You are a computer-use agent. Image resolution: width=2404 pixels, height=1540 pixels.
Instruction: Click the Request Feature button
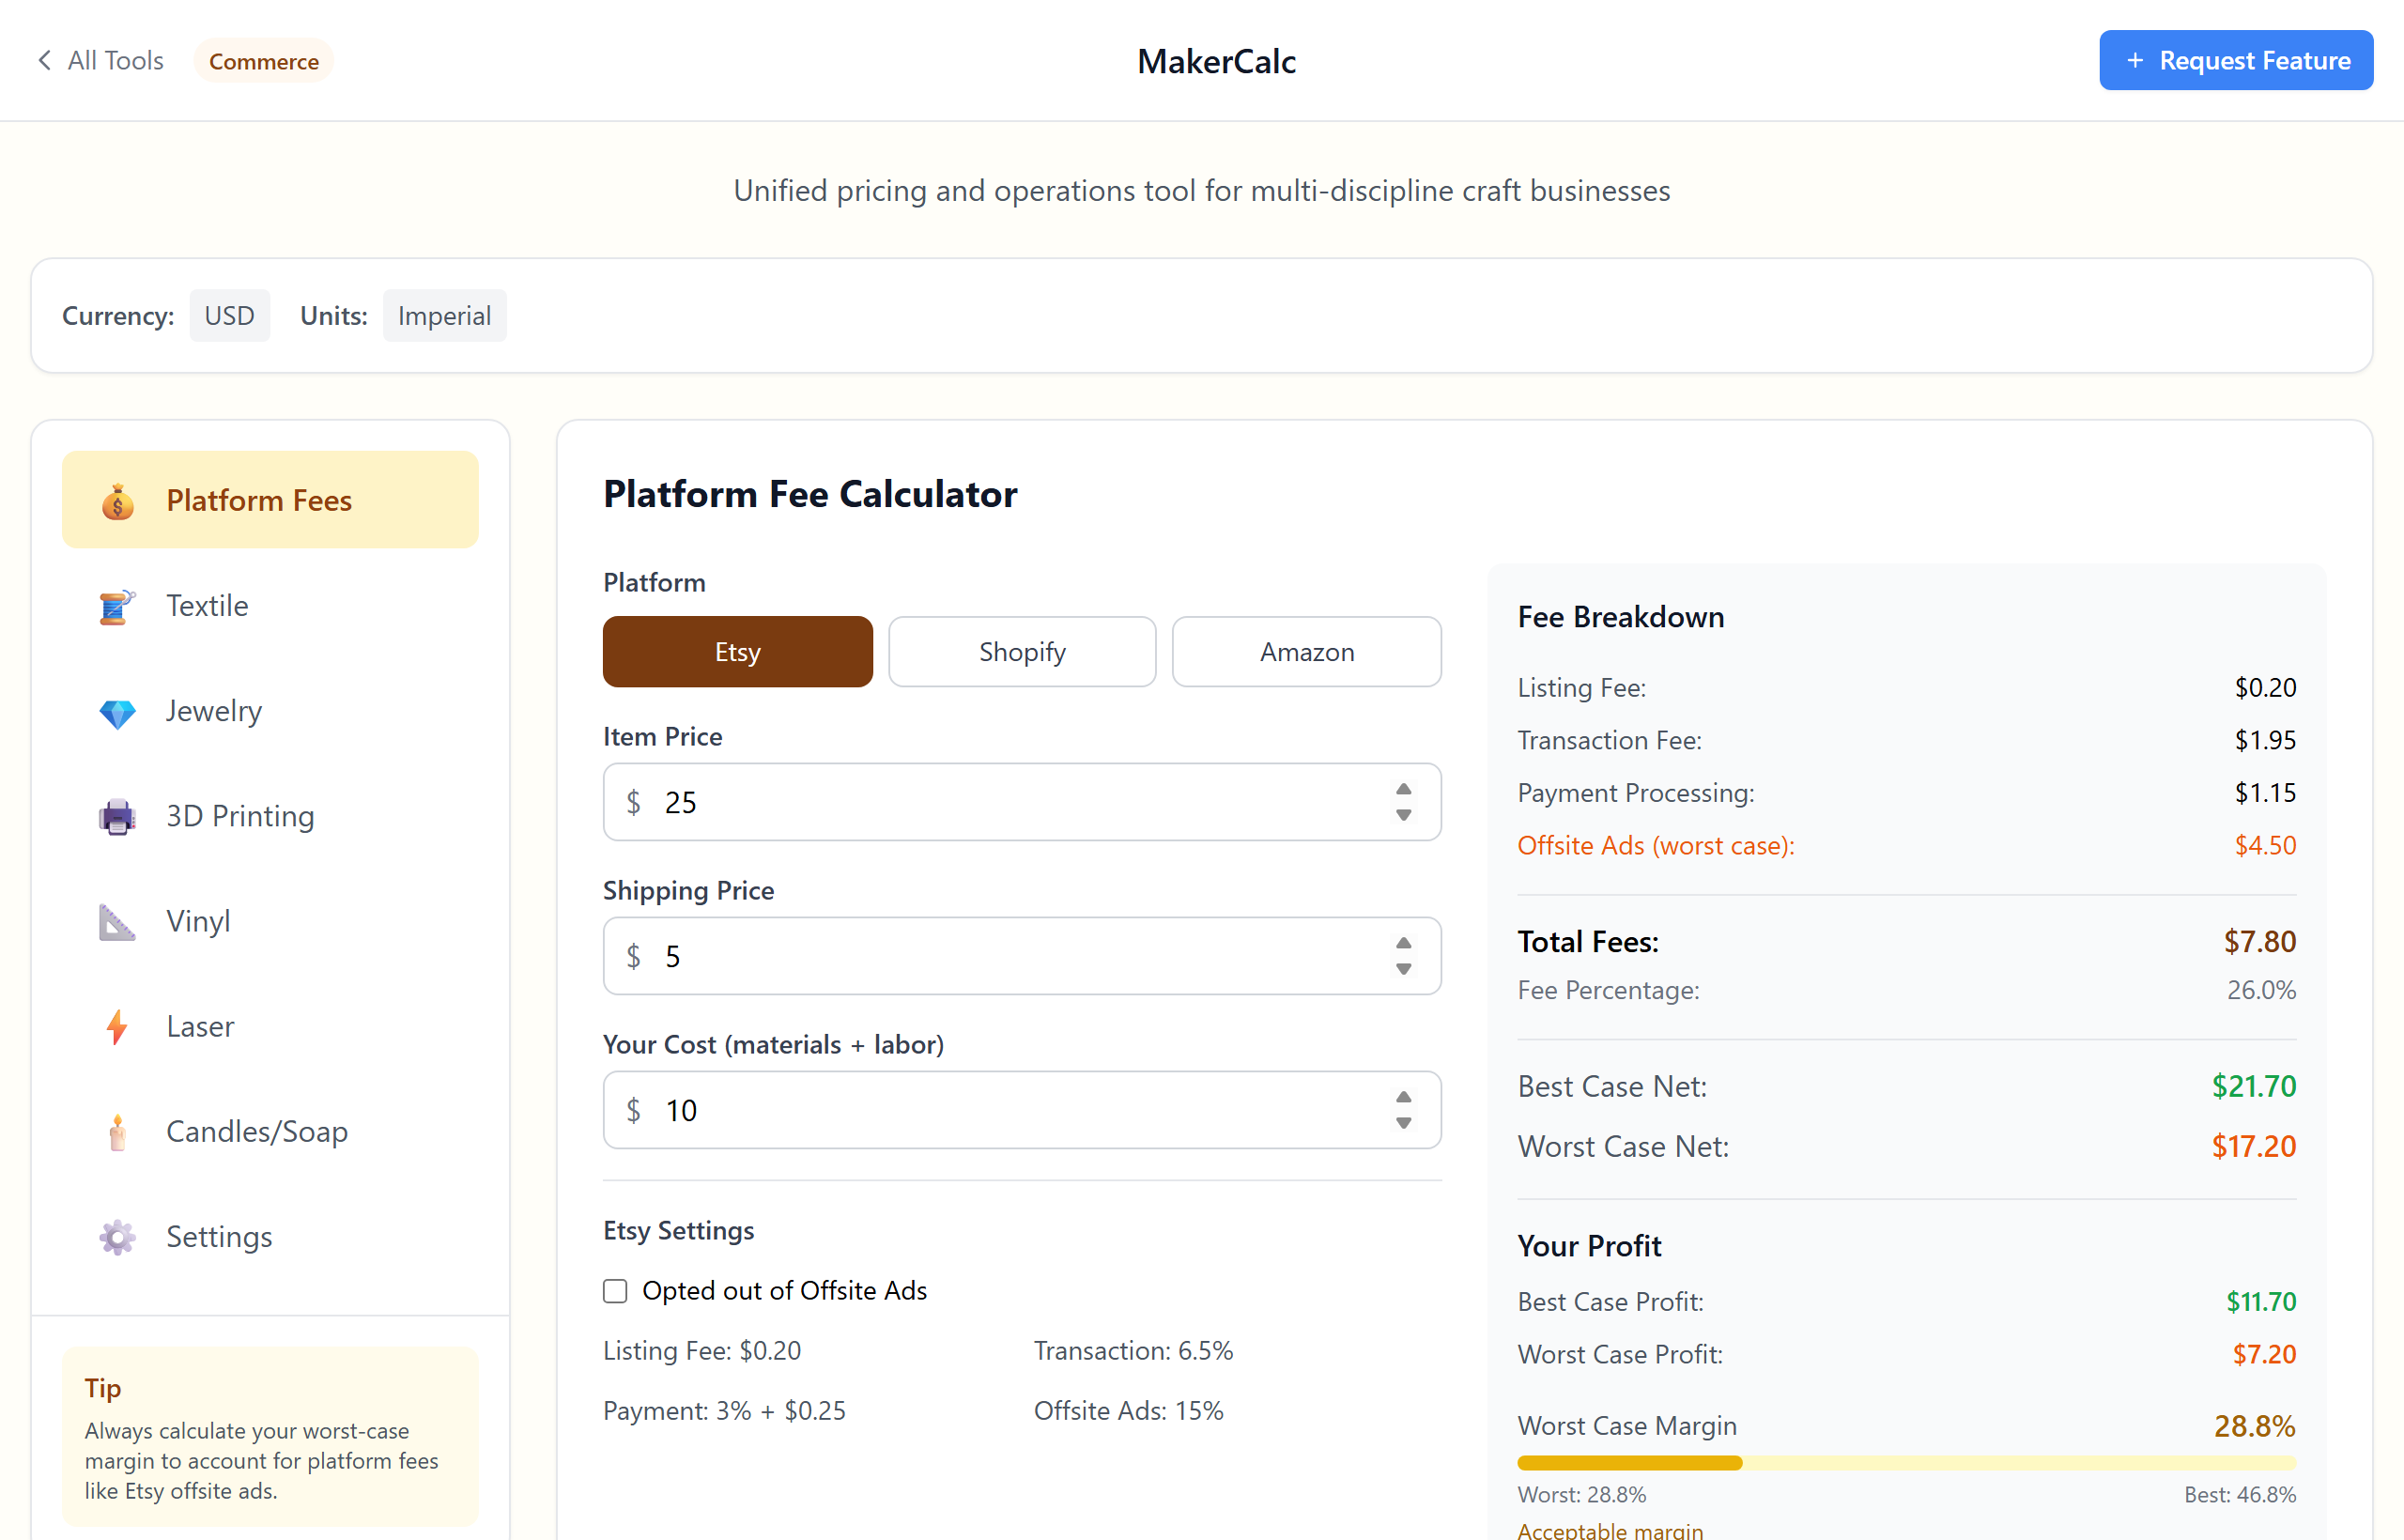point(2236,60)
